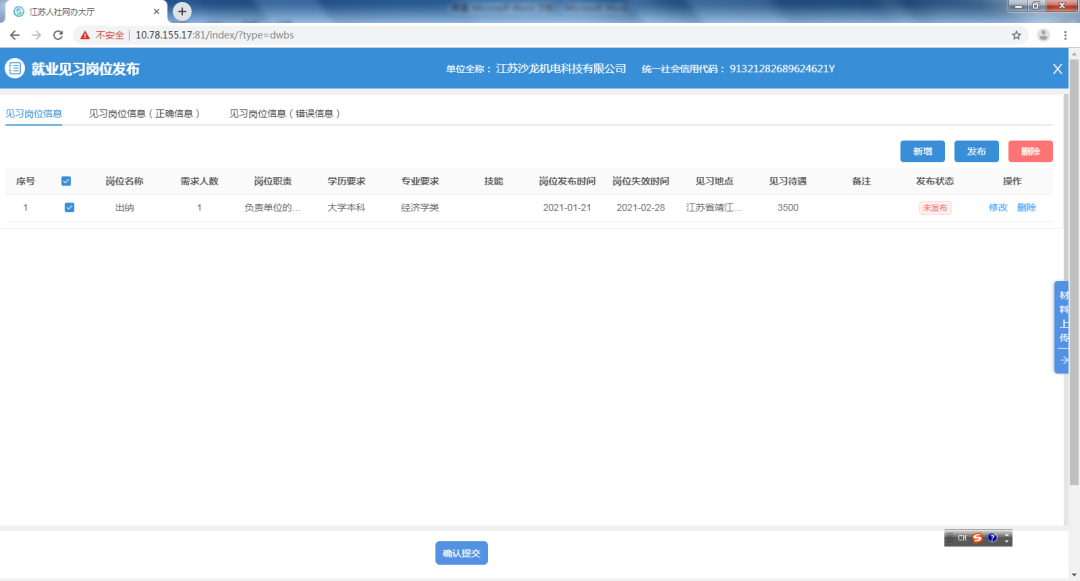Switch to 见习岗位信息（错误信息）tab

point(286,114)
